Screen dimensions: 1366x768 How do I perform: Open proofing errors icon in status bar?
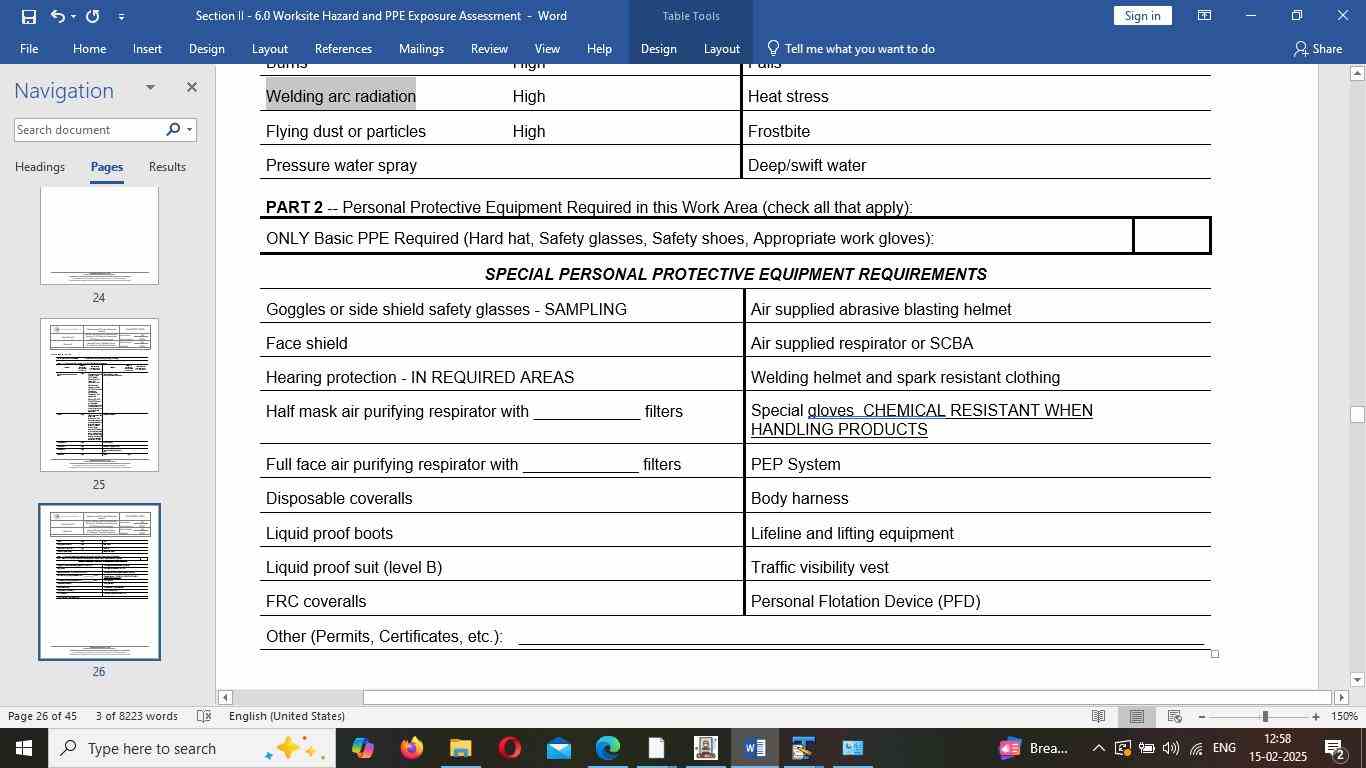point(203,716)
